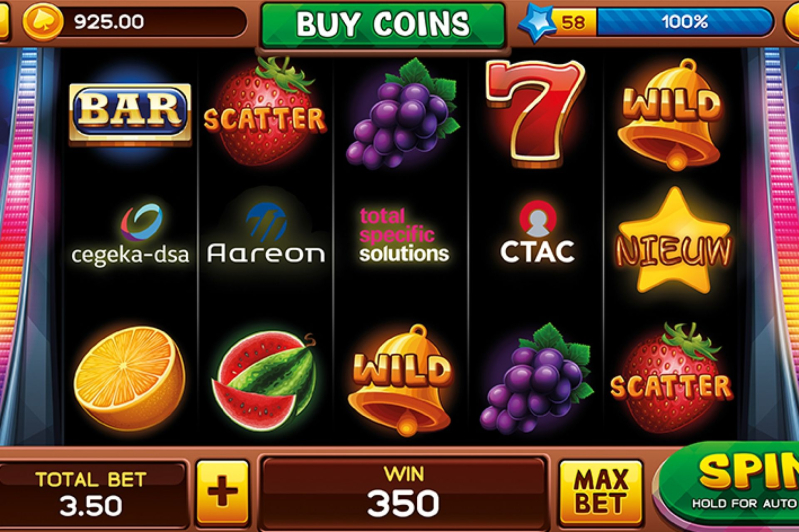Select the SCATTER strawberry in top row
Screen dimensions: 799x532
coord(264,112)
